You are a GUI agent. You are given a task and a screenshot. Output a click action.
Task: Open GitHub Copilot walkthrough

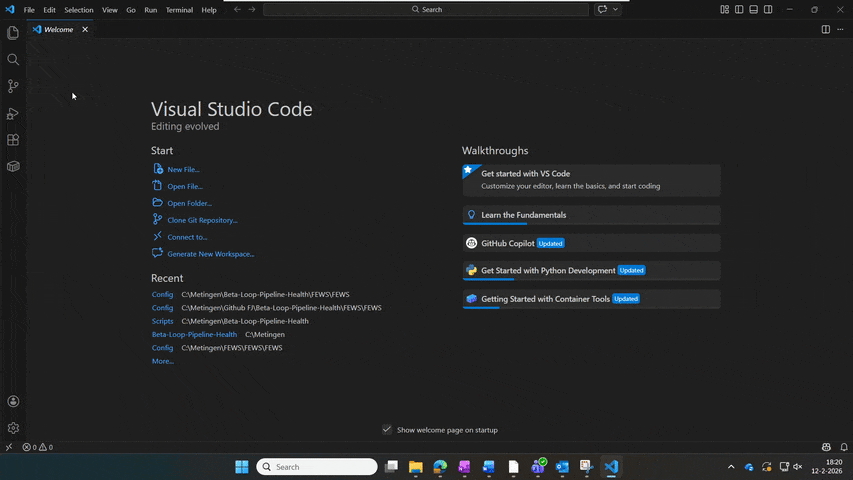click(x=591, y=243)
